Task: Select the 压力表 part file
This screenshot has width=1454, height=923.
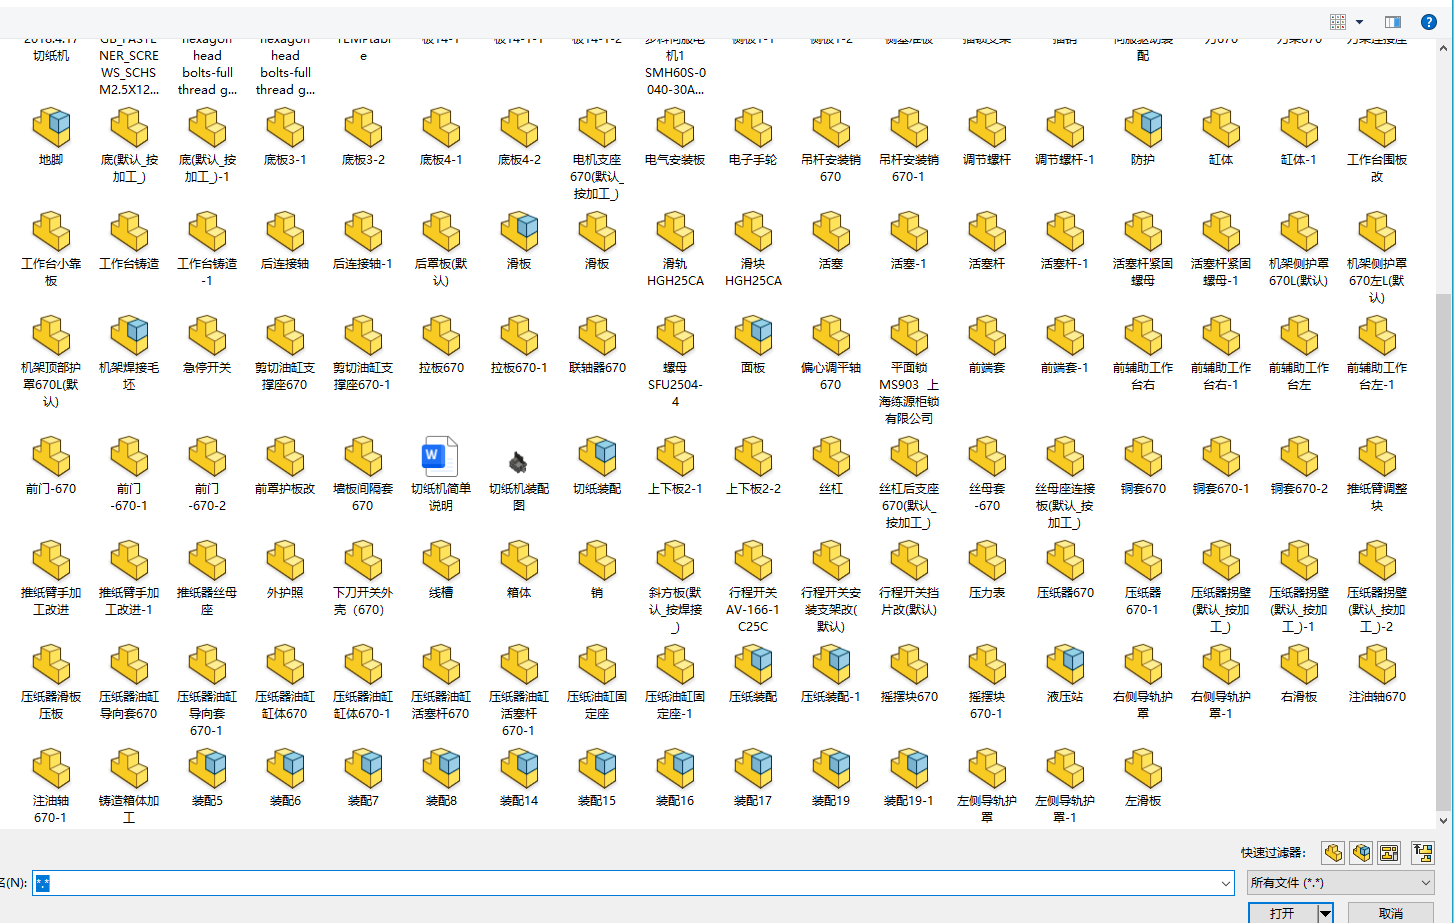Action: pos(987,572)
